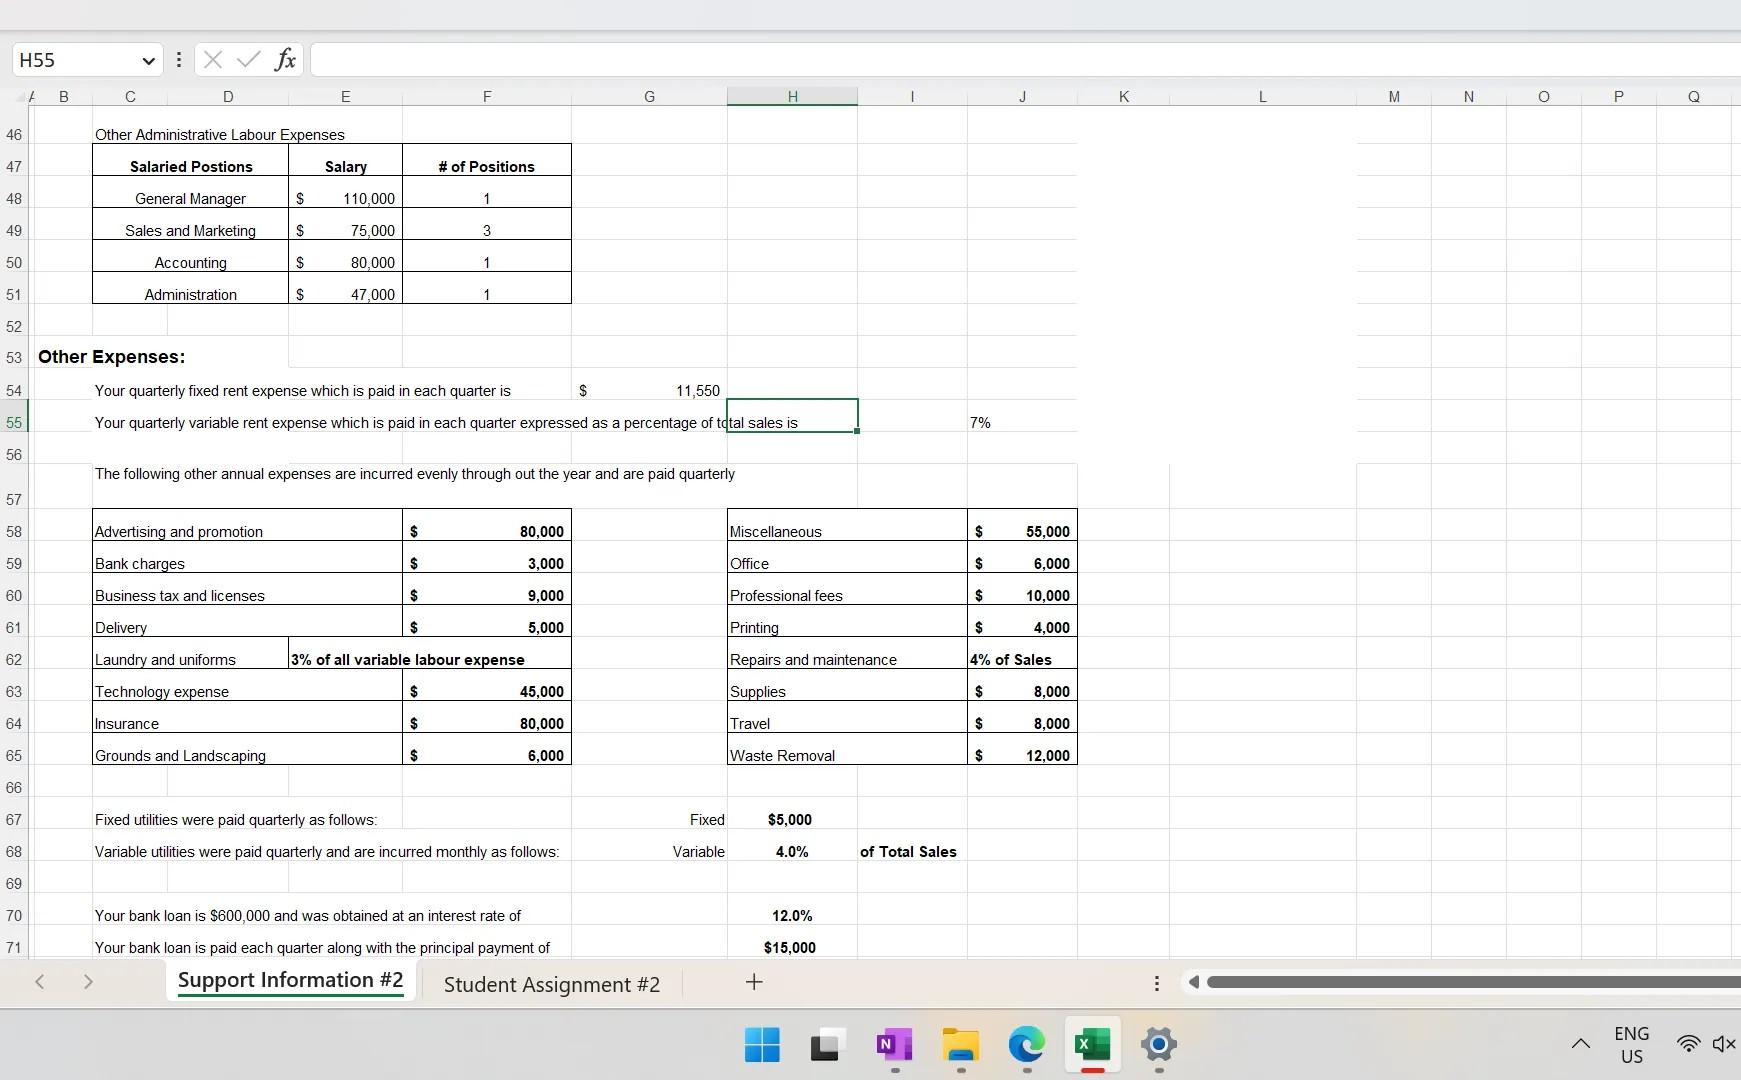Open the Name Box dropdown arrow
Image resolution: width=1741 pixels, height=1080 pixels.
pos(148,60)
